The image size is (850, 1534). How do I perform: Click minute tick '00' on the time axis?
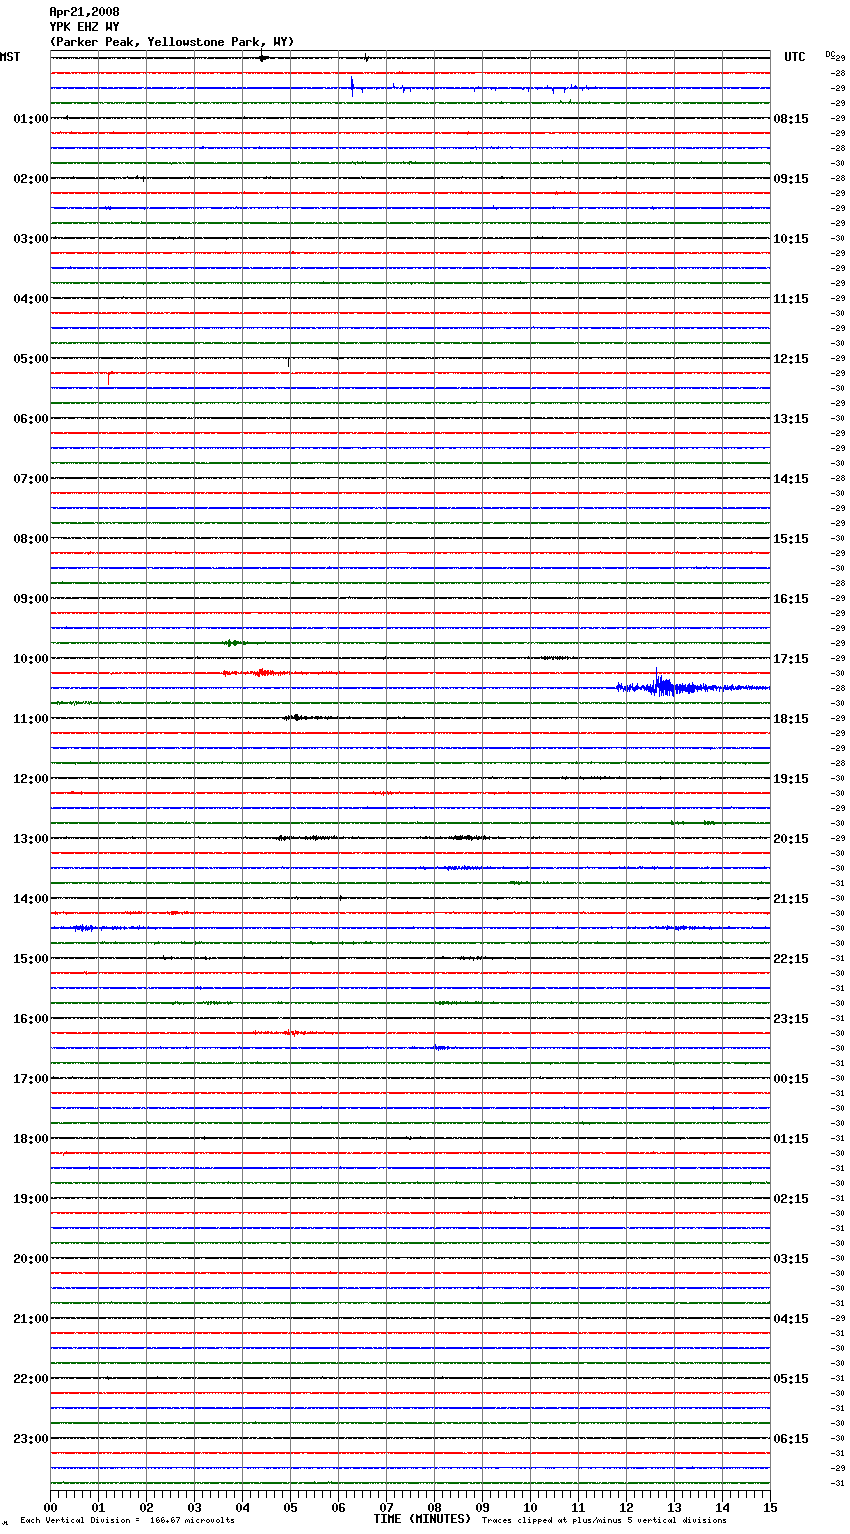coord(50,1507)
